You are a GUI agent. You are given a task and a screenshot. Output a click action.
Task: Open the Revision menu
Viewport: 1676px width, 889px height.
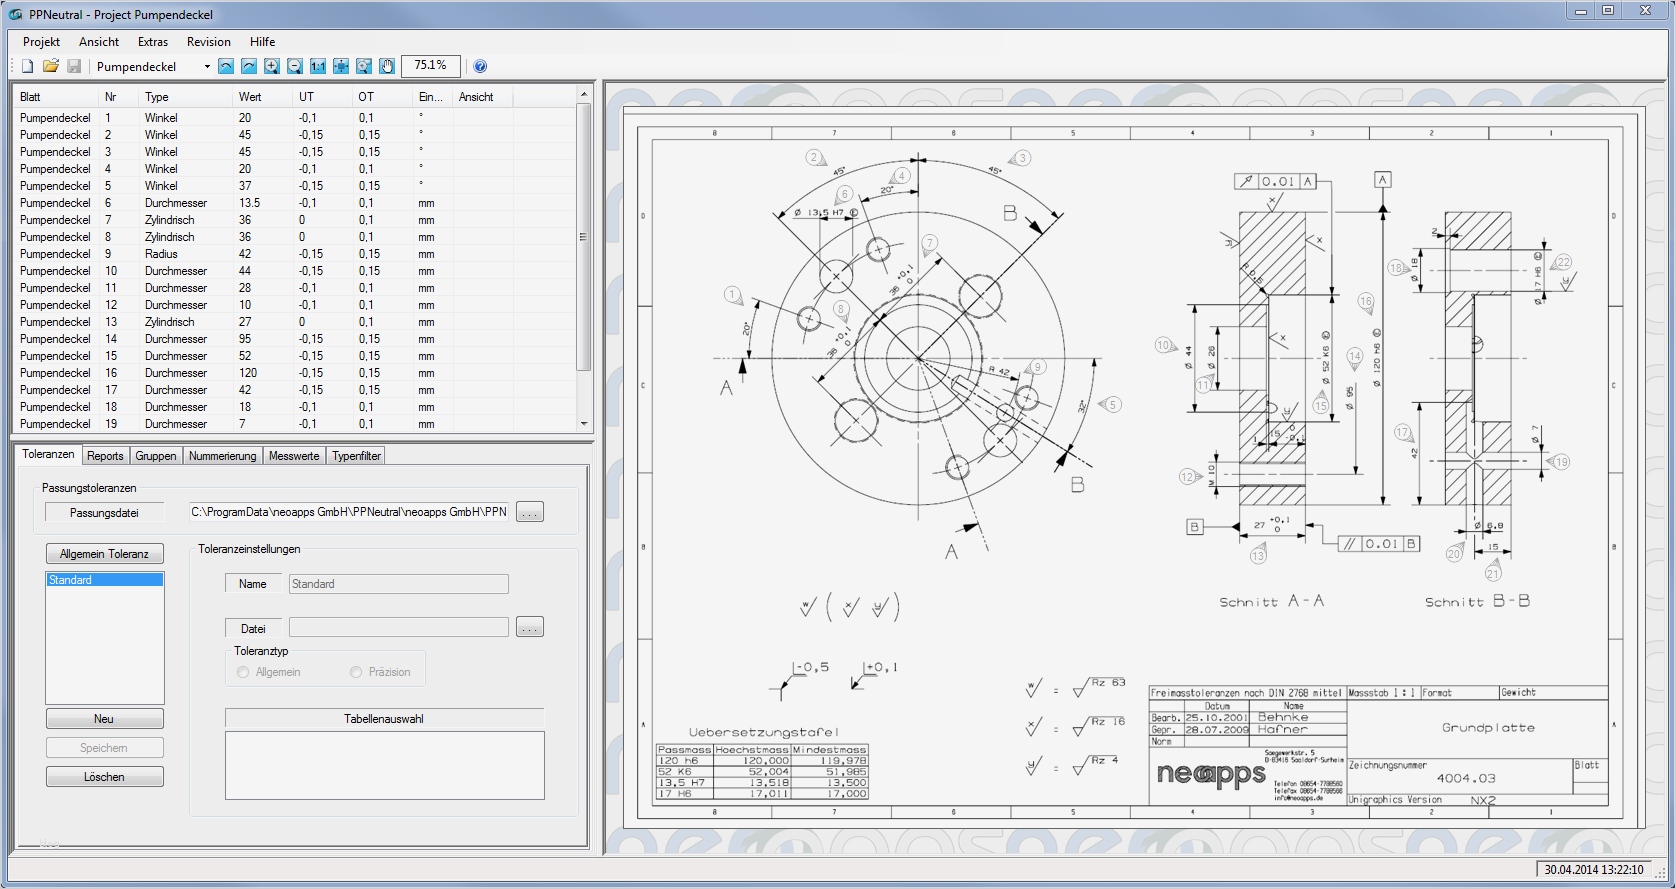(x=209, y=42)
